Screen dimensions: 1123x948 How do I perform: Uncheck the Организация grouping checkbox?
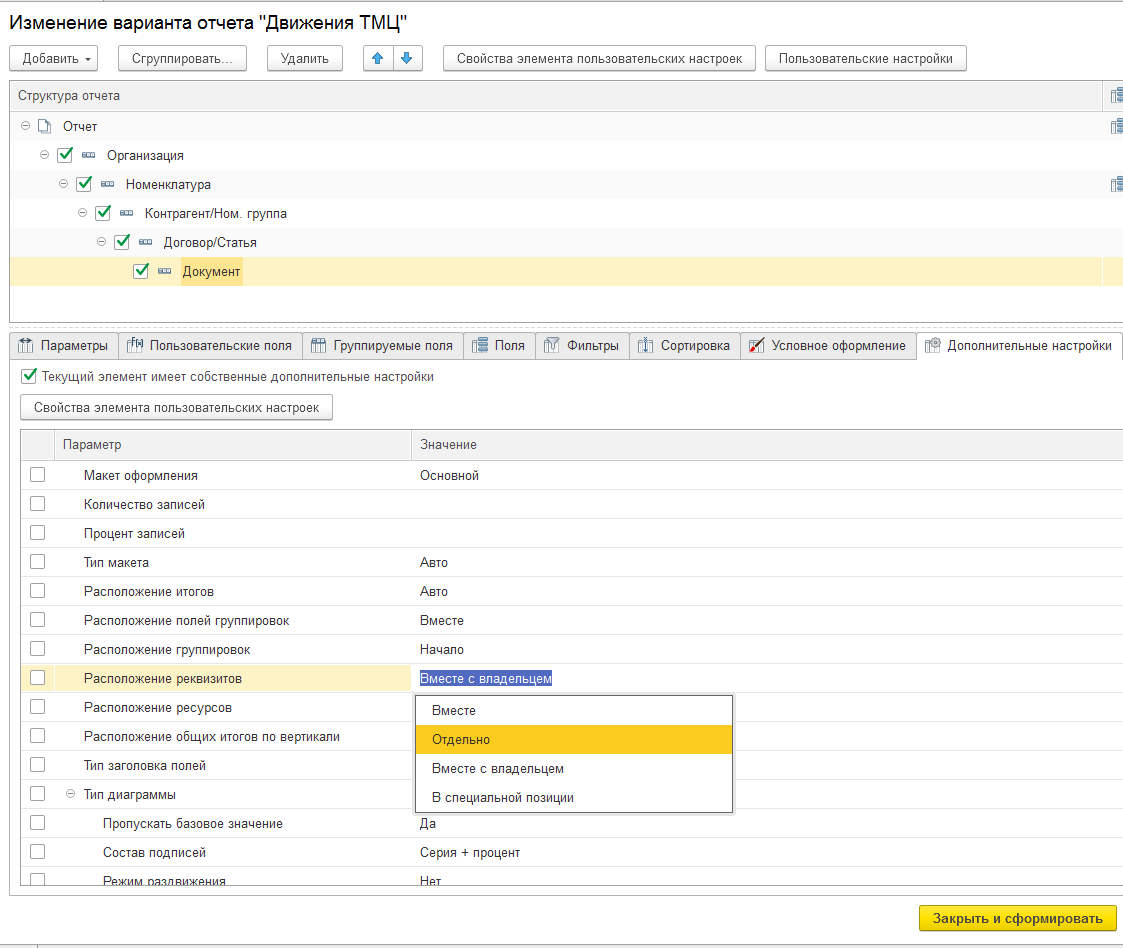point(66,155)
